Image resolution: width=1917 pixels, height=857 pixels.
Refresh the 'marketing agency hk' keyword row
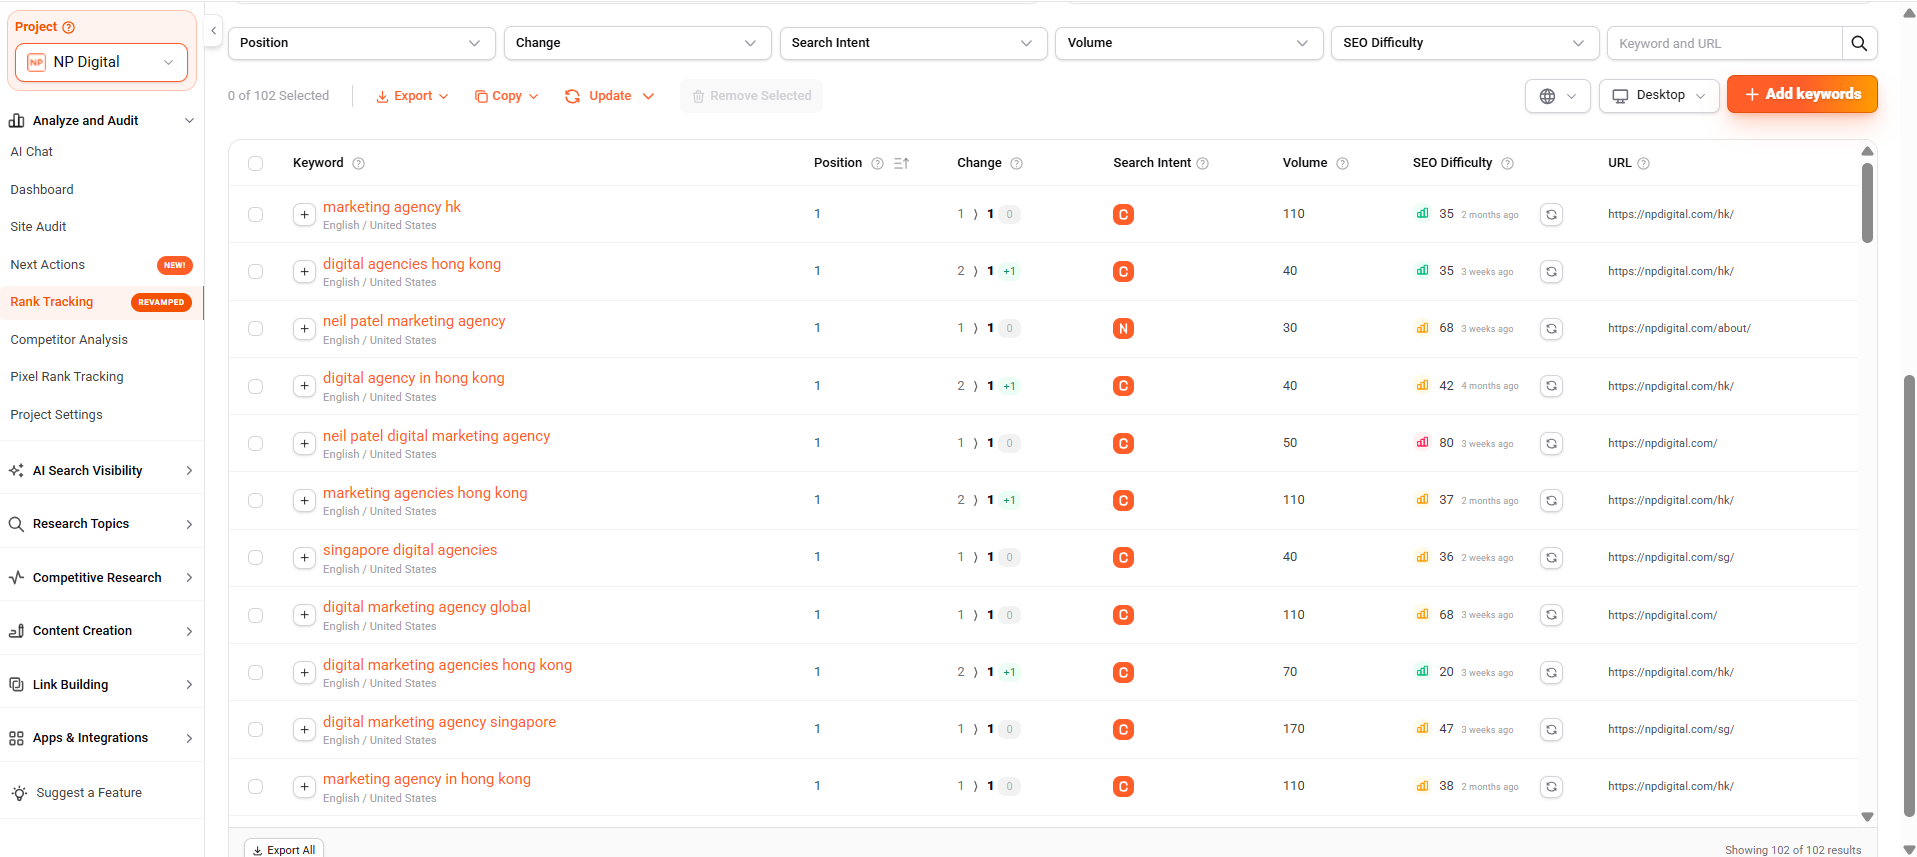[1551, 215]
